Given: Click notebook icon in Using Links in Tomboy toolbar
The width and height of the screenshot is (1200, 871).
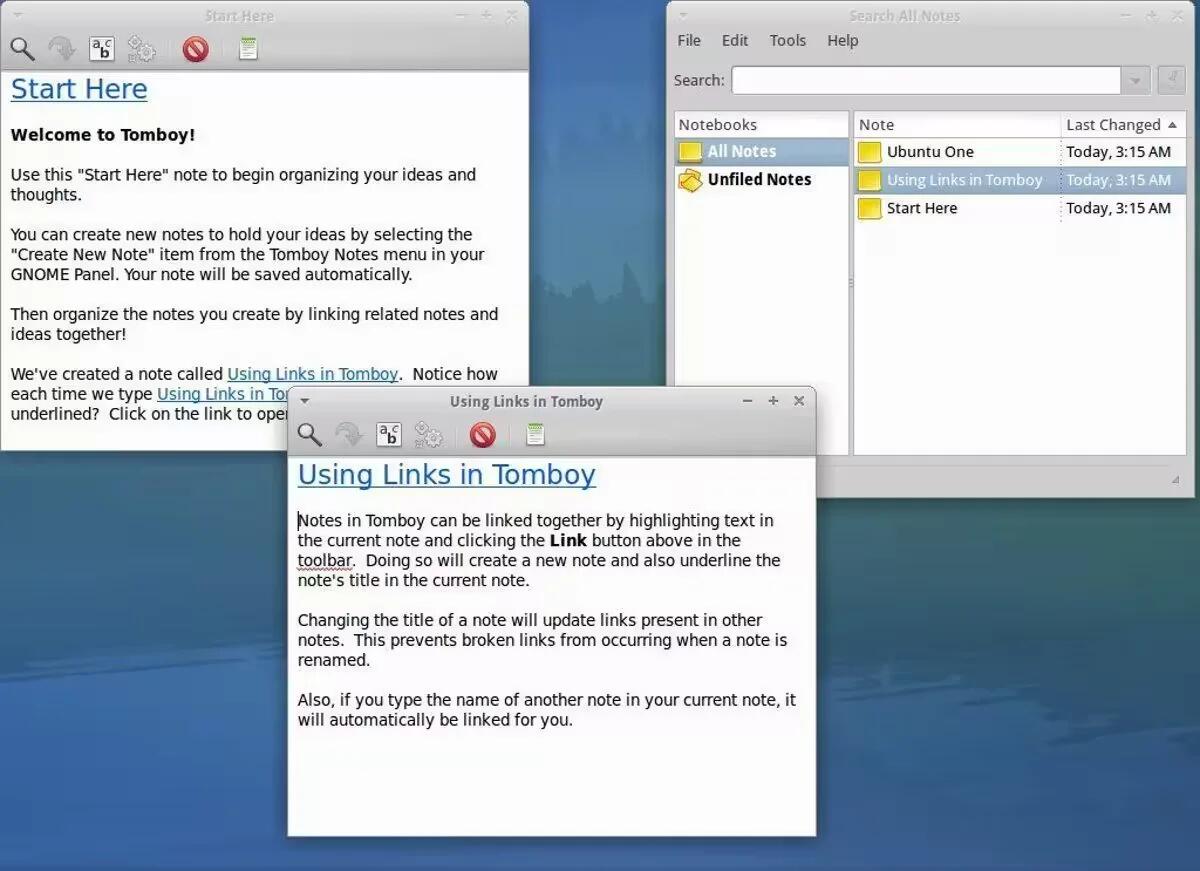Looking at the screenshot, I should point(535,434).
